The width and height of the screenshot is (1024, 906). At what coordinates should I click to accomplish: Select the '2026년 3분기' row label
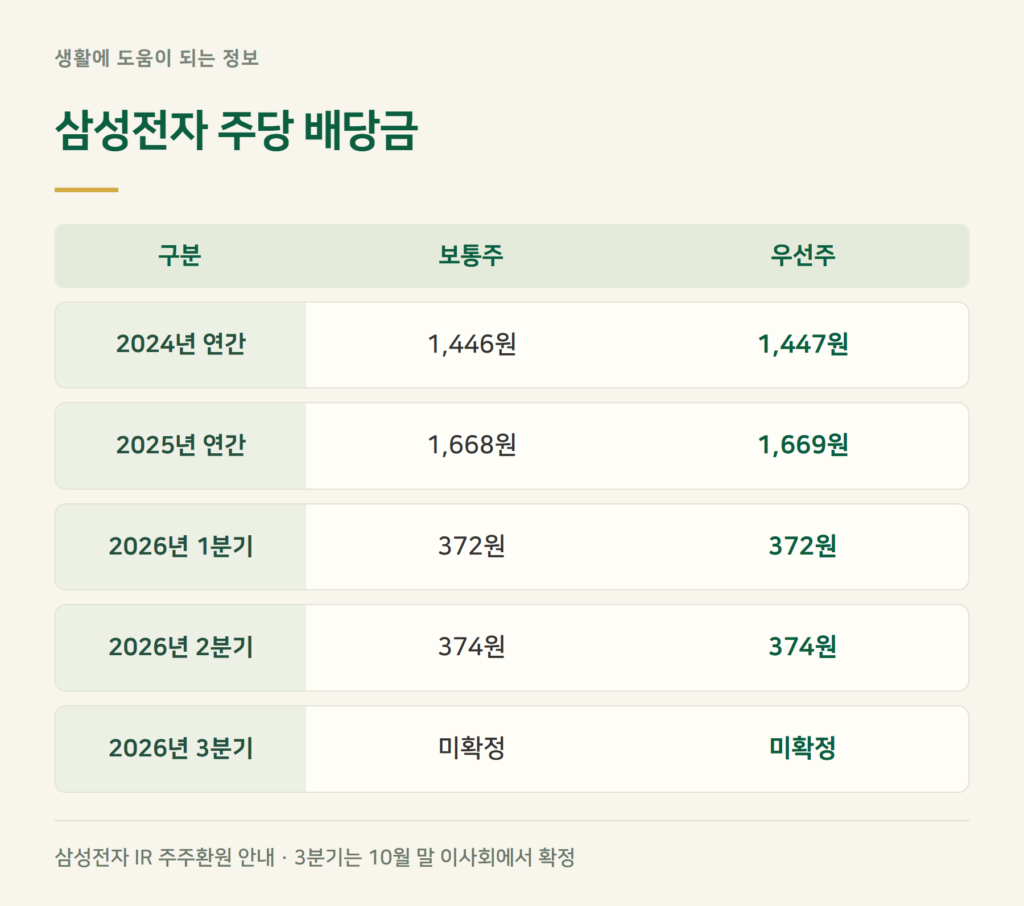pyautogui.click(x=181, y=748)
